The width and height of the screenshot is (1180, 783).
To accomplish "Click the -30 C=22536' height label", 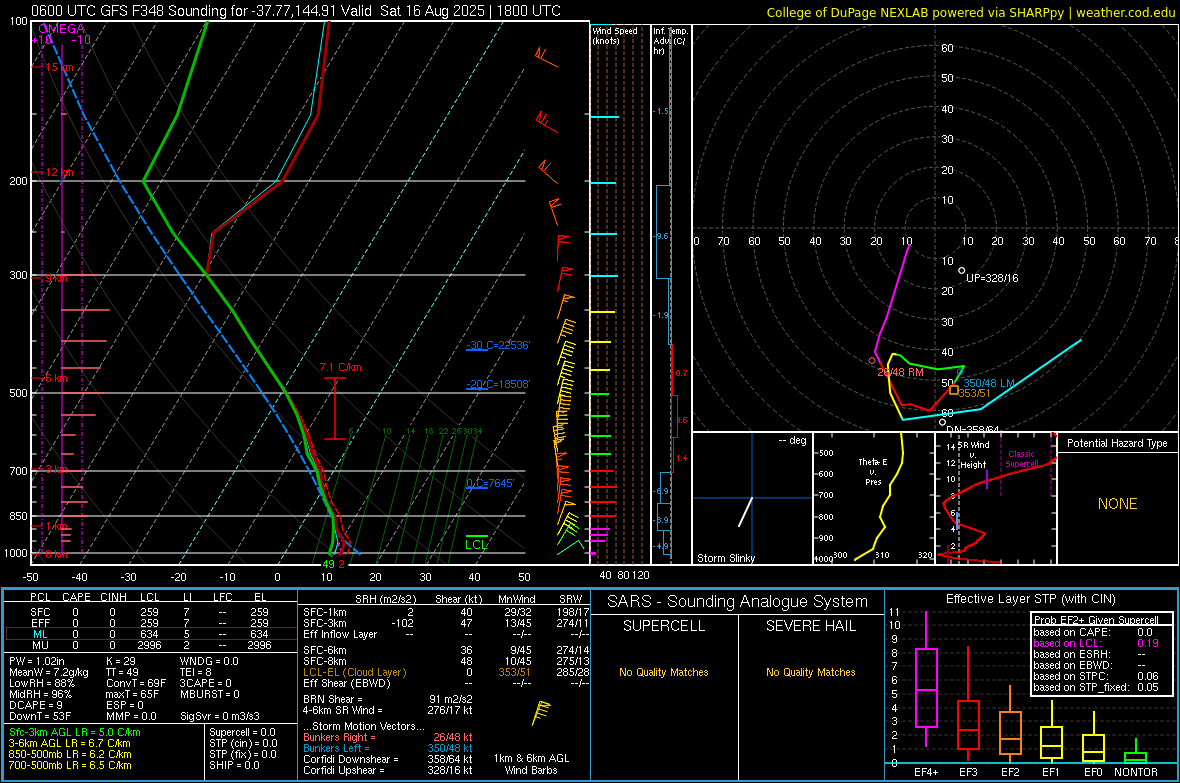I will coord(498,345).
